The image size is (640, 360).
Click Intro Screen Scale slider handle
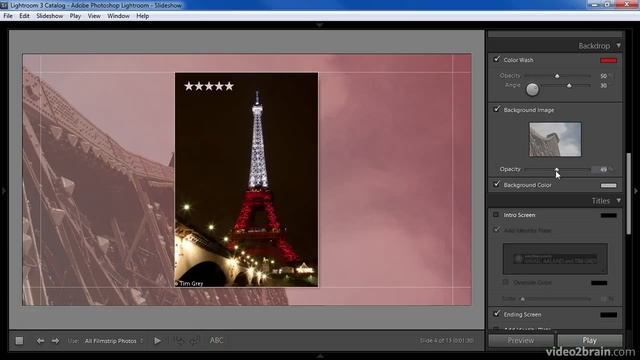522,299
